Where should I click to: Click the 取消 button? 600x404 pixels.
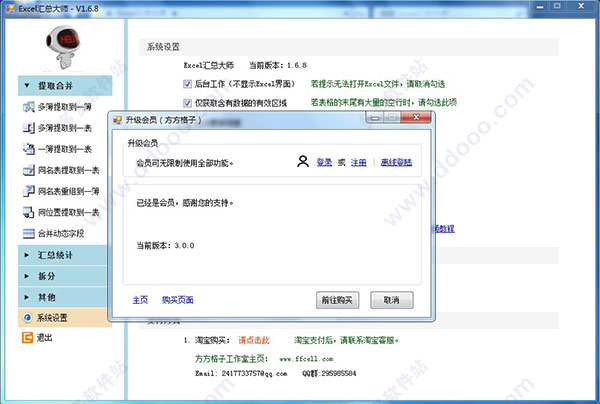pyautogui.click(x=391, y=300)
